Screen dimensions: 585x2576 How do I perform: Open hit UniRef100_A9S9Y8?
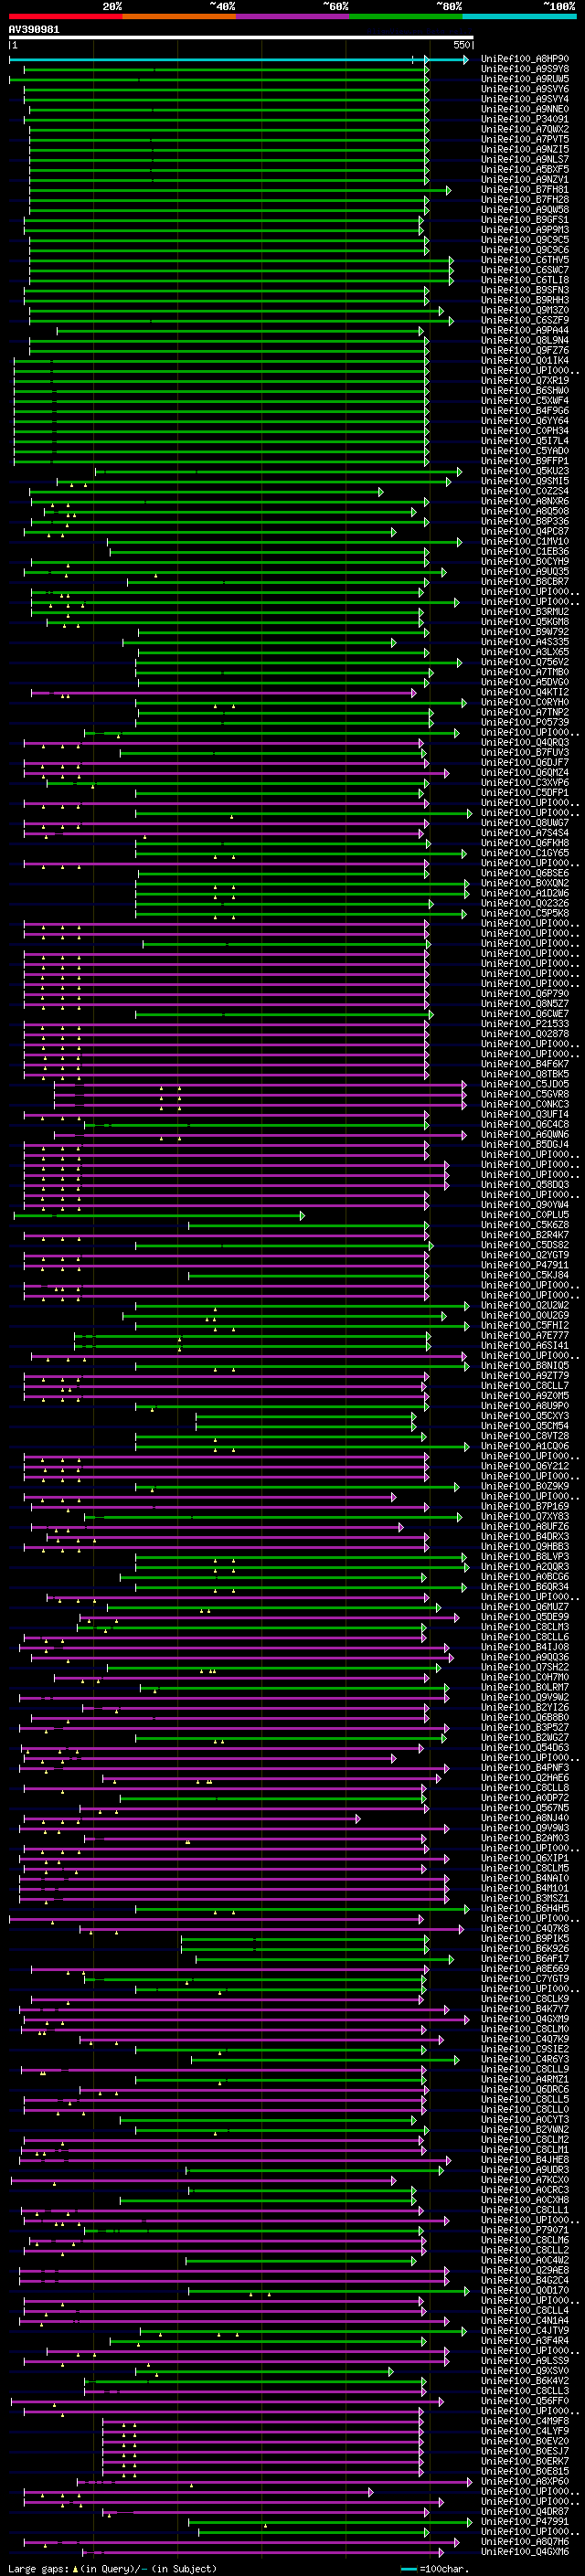coord(525,69)
